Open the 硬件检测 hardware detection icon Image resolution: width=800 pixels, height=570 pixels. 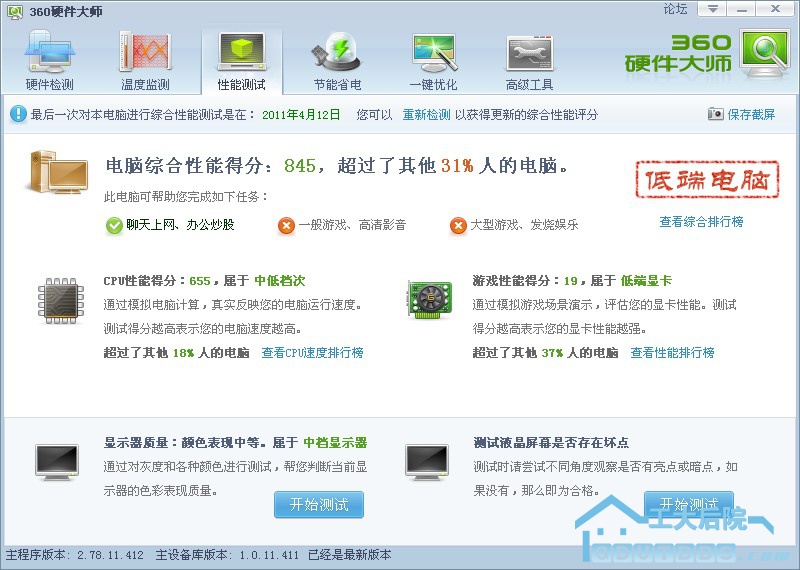click(x=49, y=53)
